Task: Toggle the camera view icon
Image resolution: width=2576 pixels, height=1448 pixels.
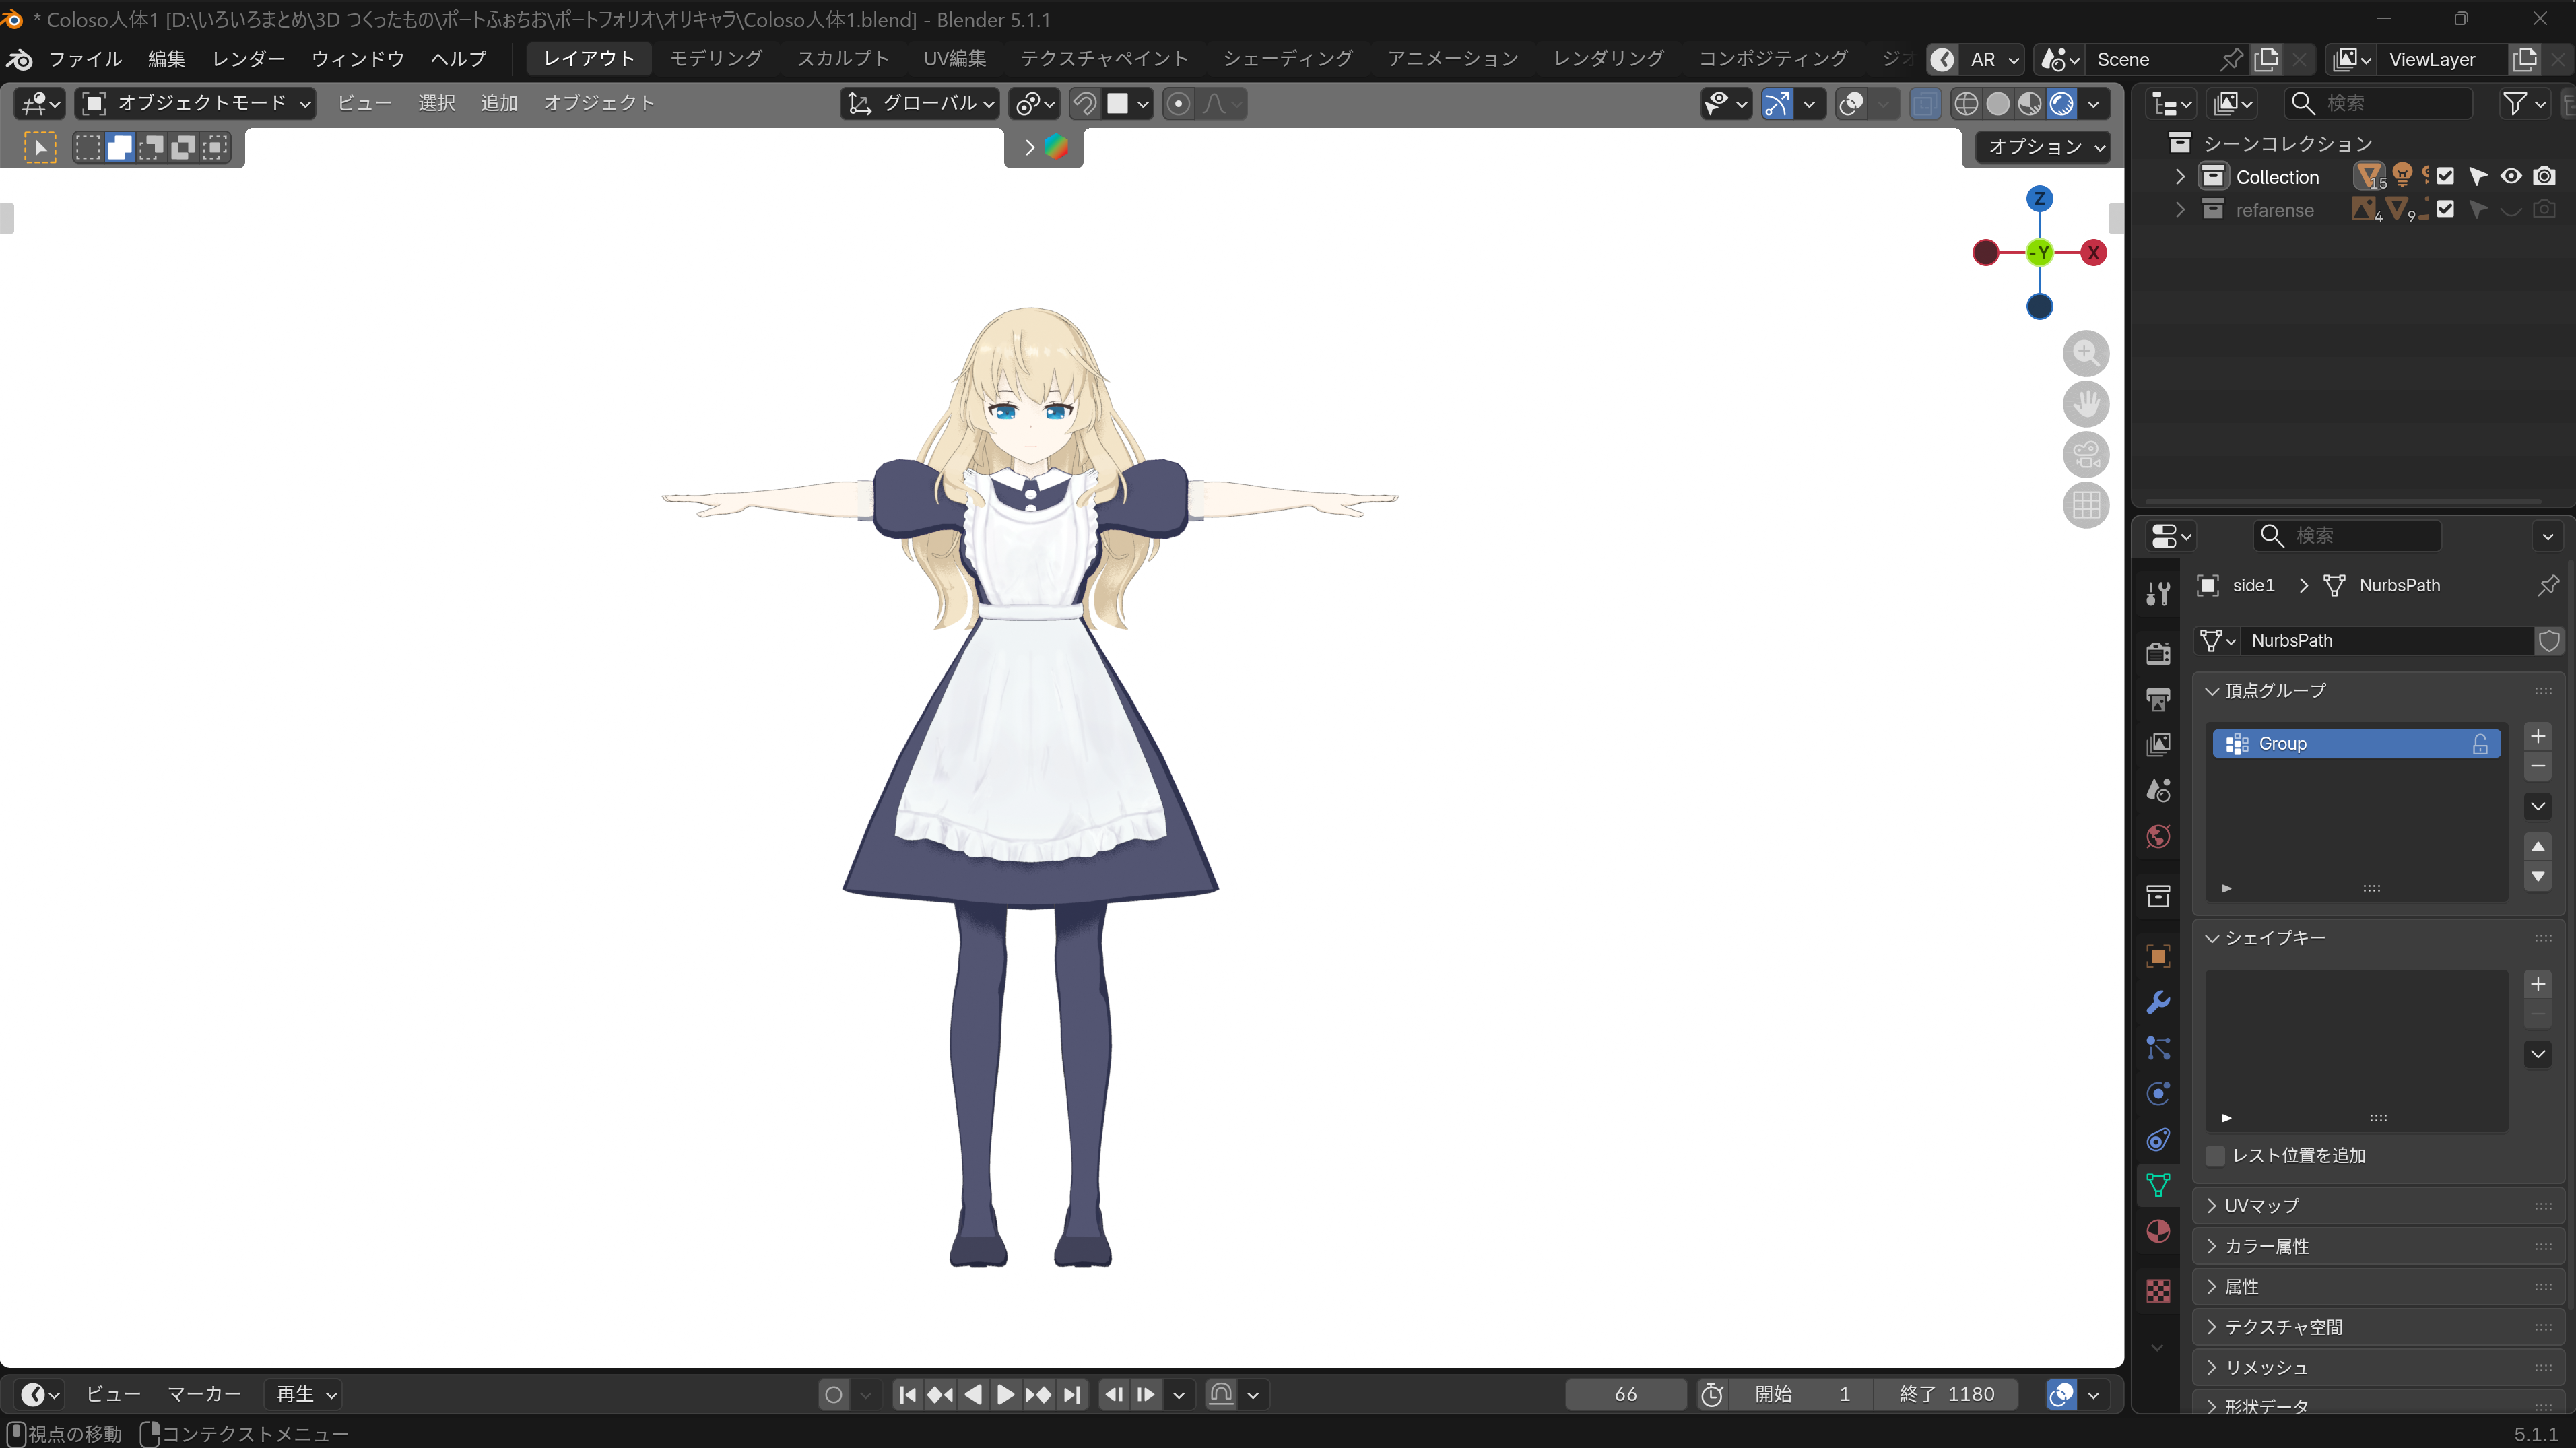Action: point(2086,454)
